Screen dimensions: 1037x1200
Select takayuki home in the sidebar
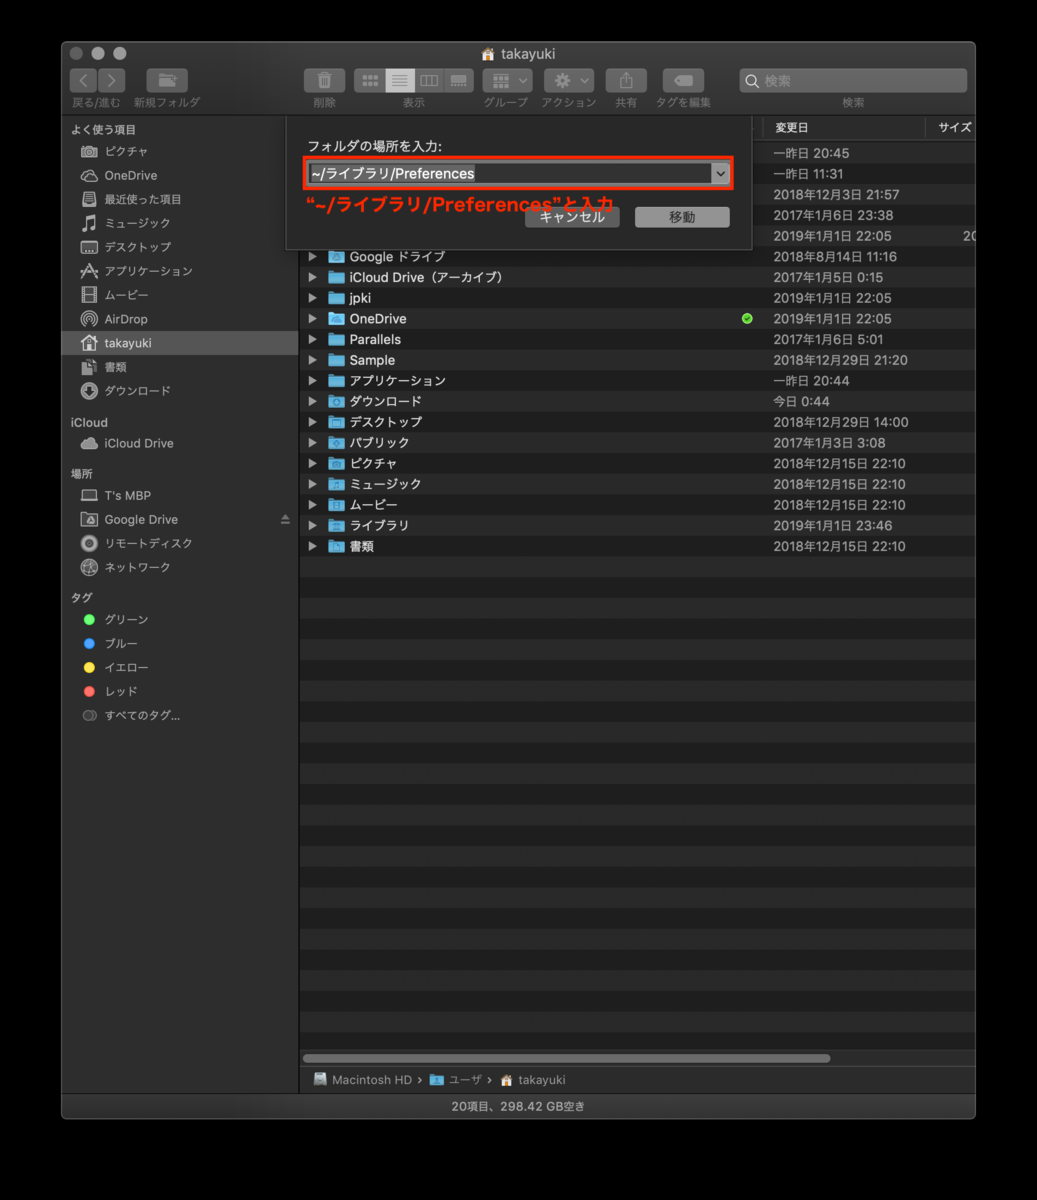180,343
